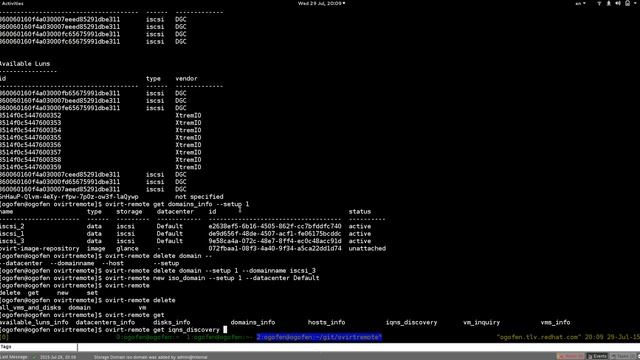This screenshot has height=360, width=640.
Task: Click the 'new iso_domain --setup 1 --datacenter Default' command
Action: pyautogui.click(x=212, y=278)
